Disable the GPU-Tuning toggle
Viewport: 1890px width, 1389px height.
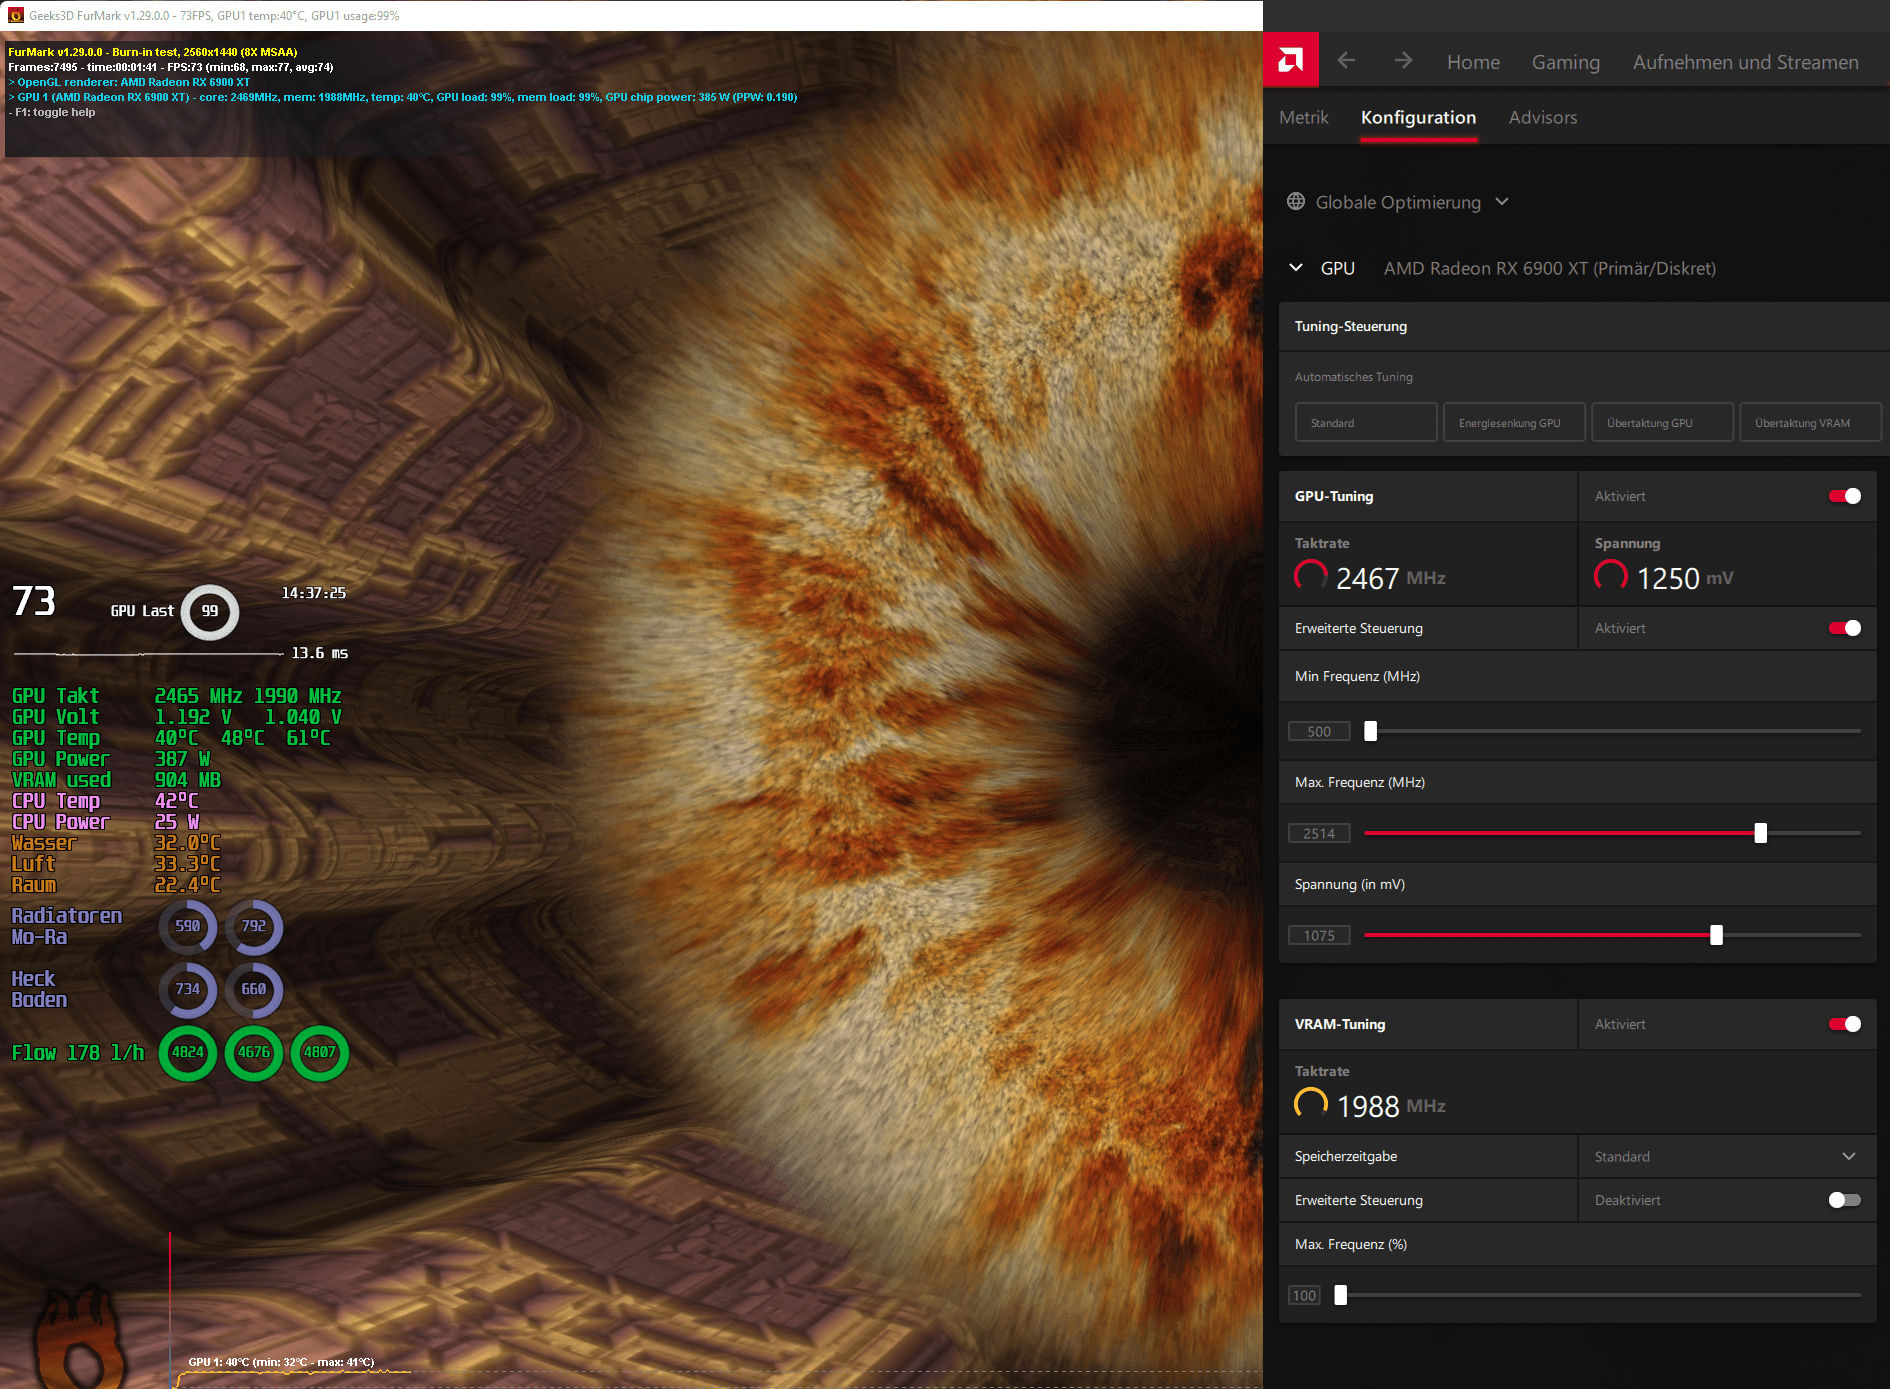1845,496
